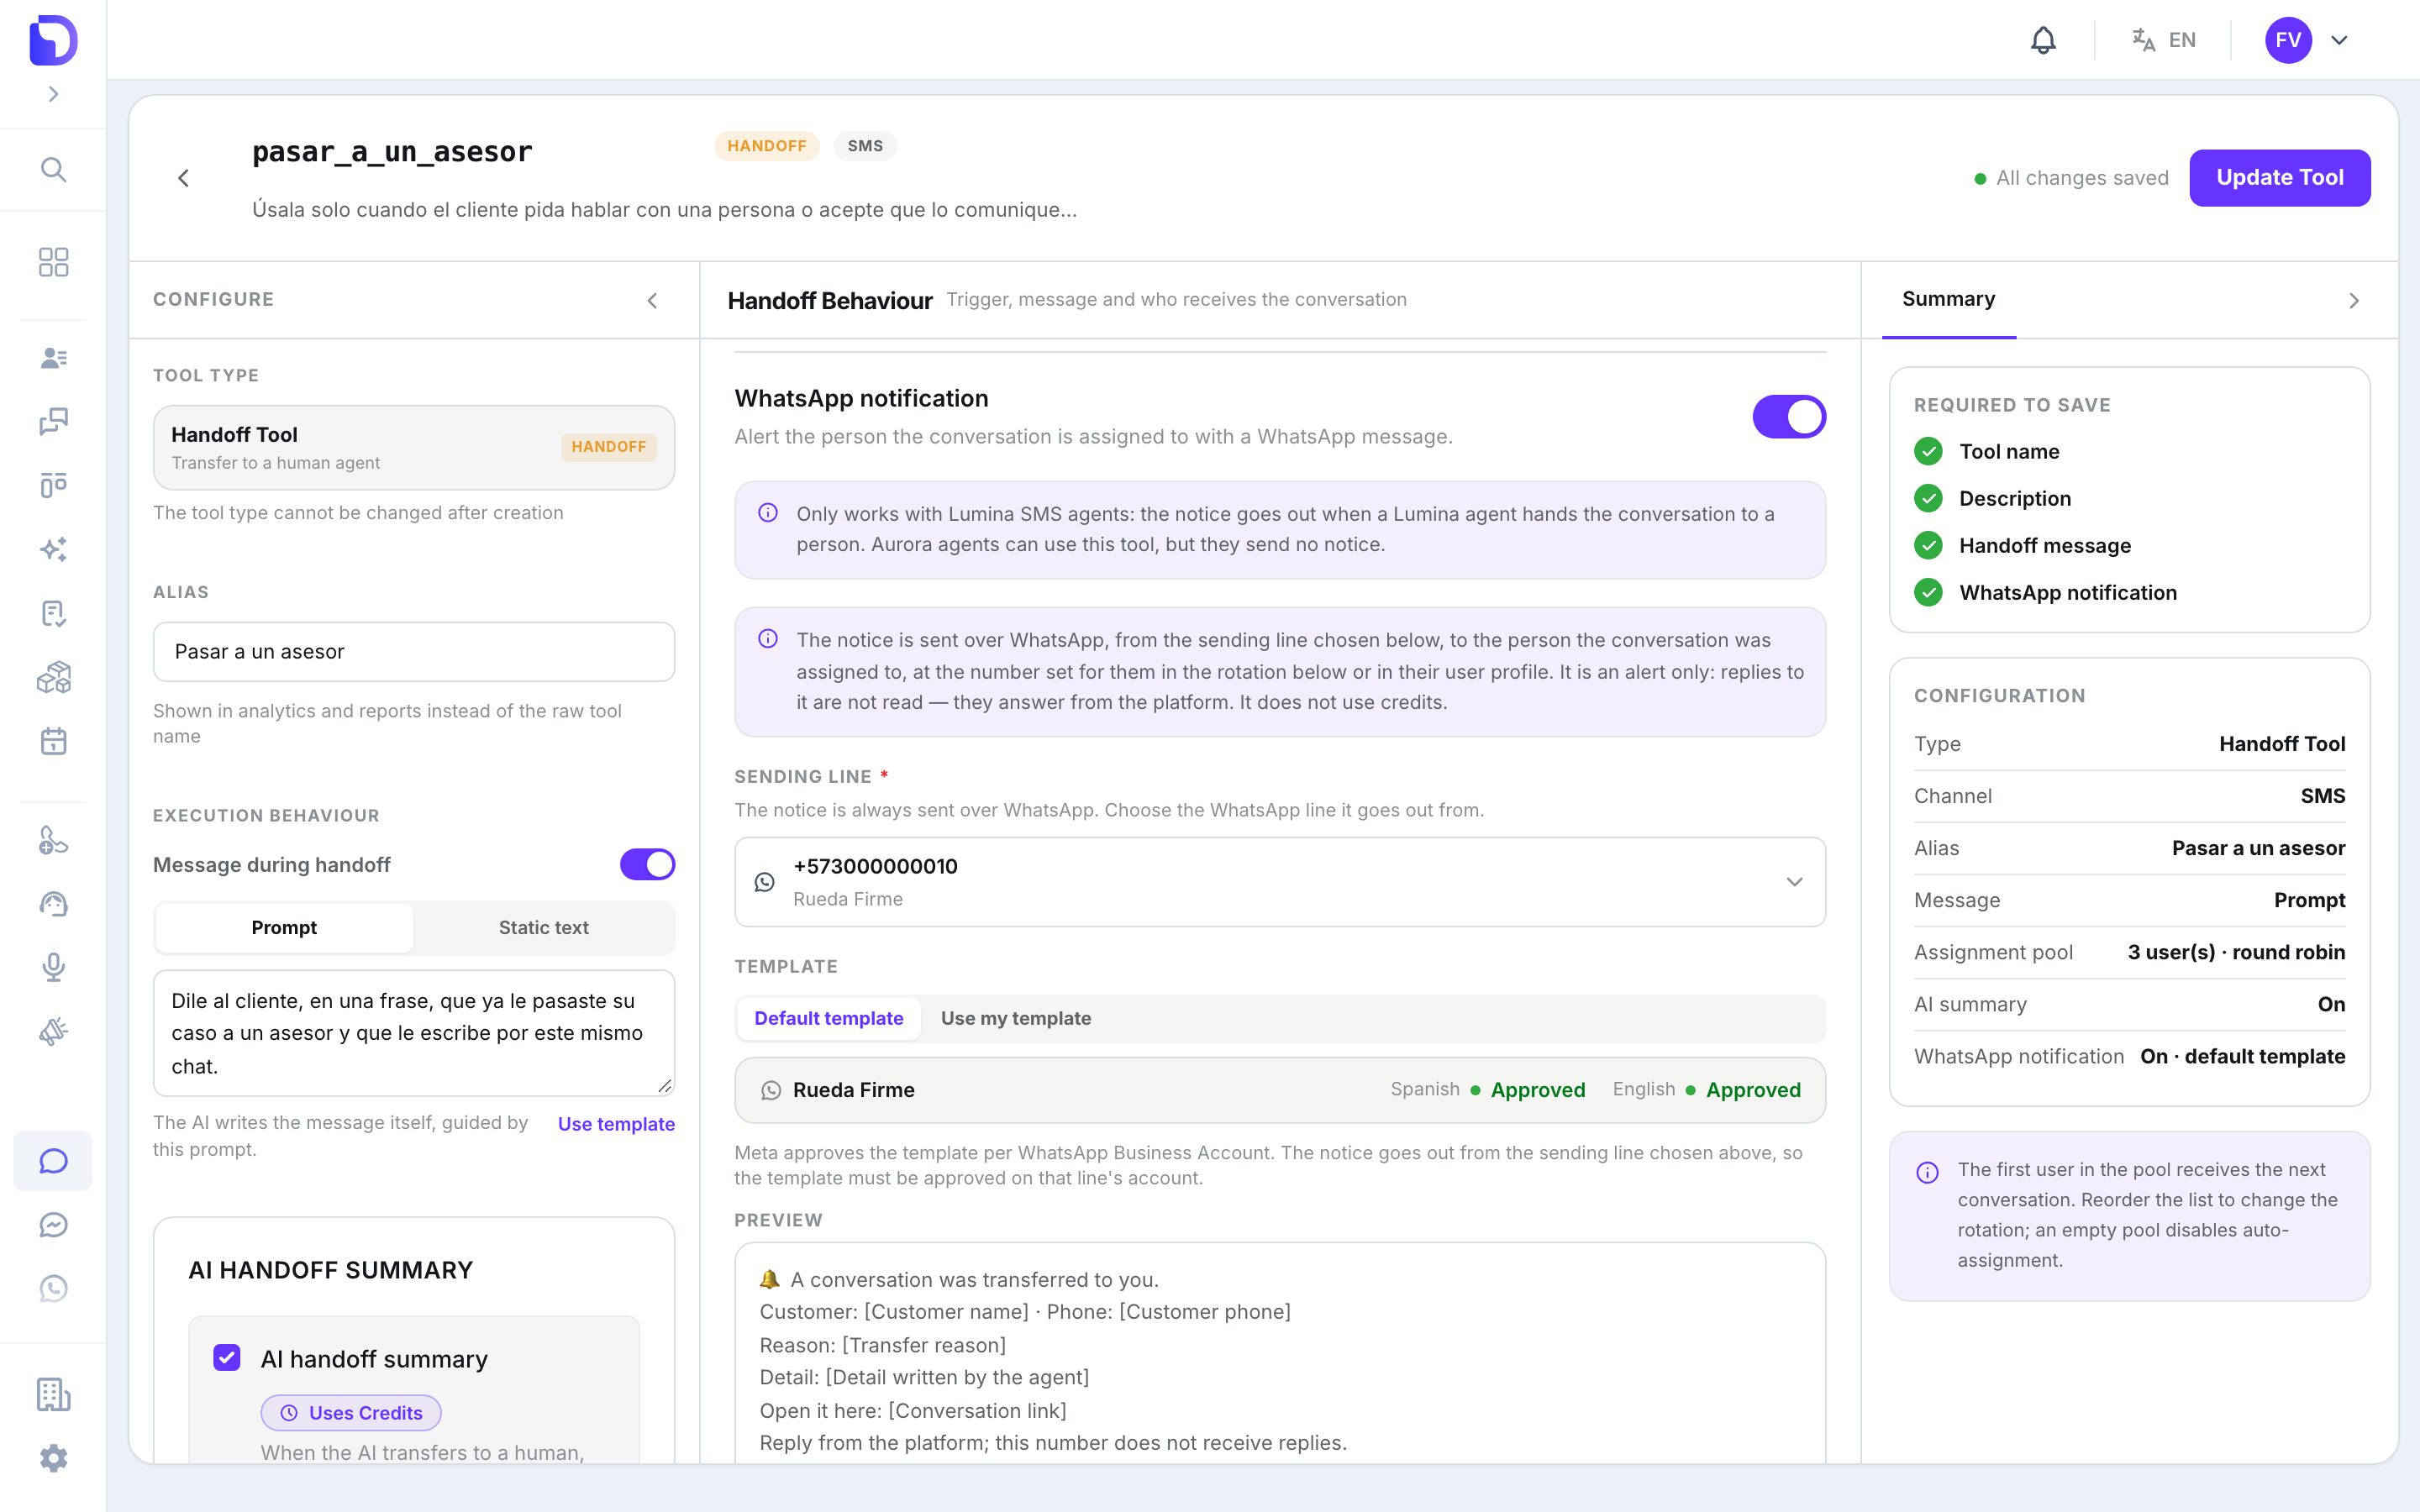Image resolution: width=2420 pixels, height=1512 pixels.
Task: Open the sending line +573000000010 dropdown
Action: pos(1280,882)
